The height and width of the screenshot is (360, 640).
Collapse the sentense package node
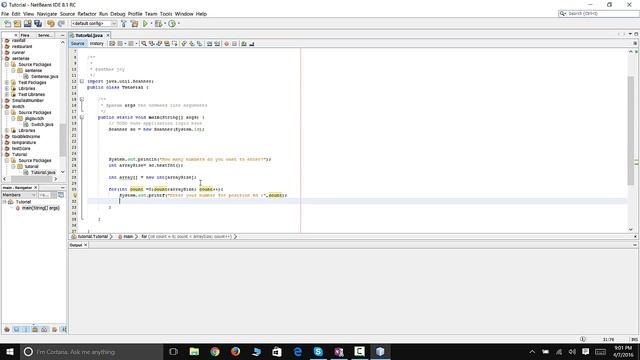13,71
